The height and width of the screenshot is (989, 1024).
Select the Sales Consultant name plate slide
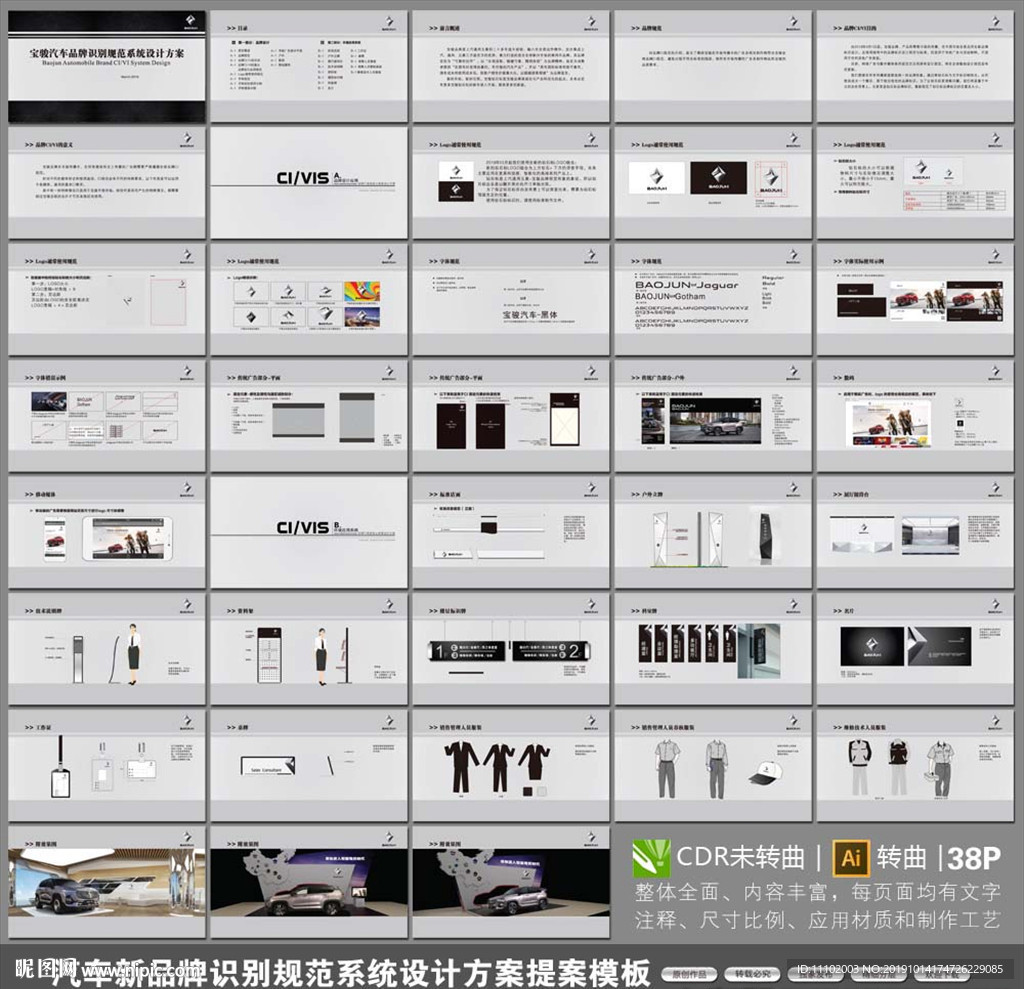point(308,766)
